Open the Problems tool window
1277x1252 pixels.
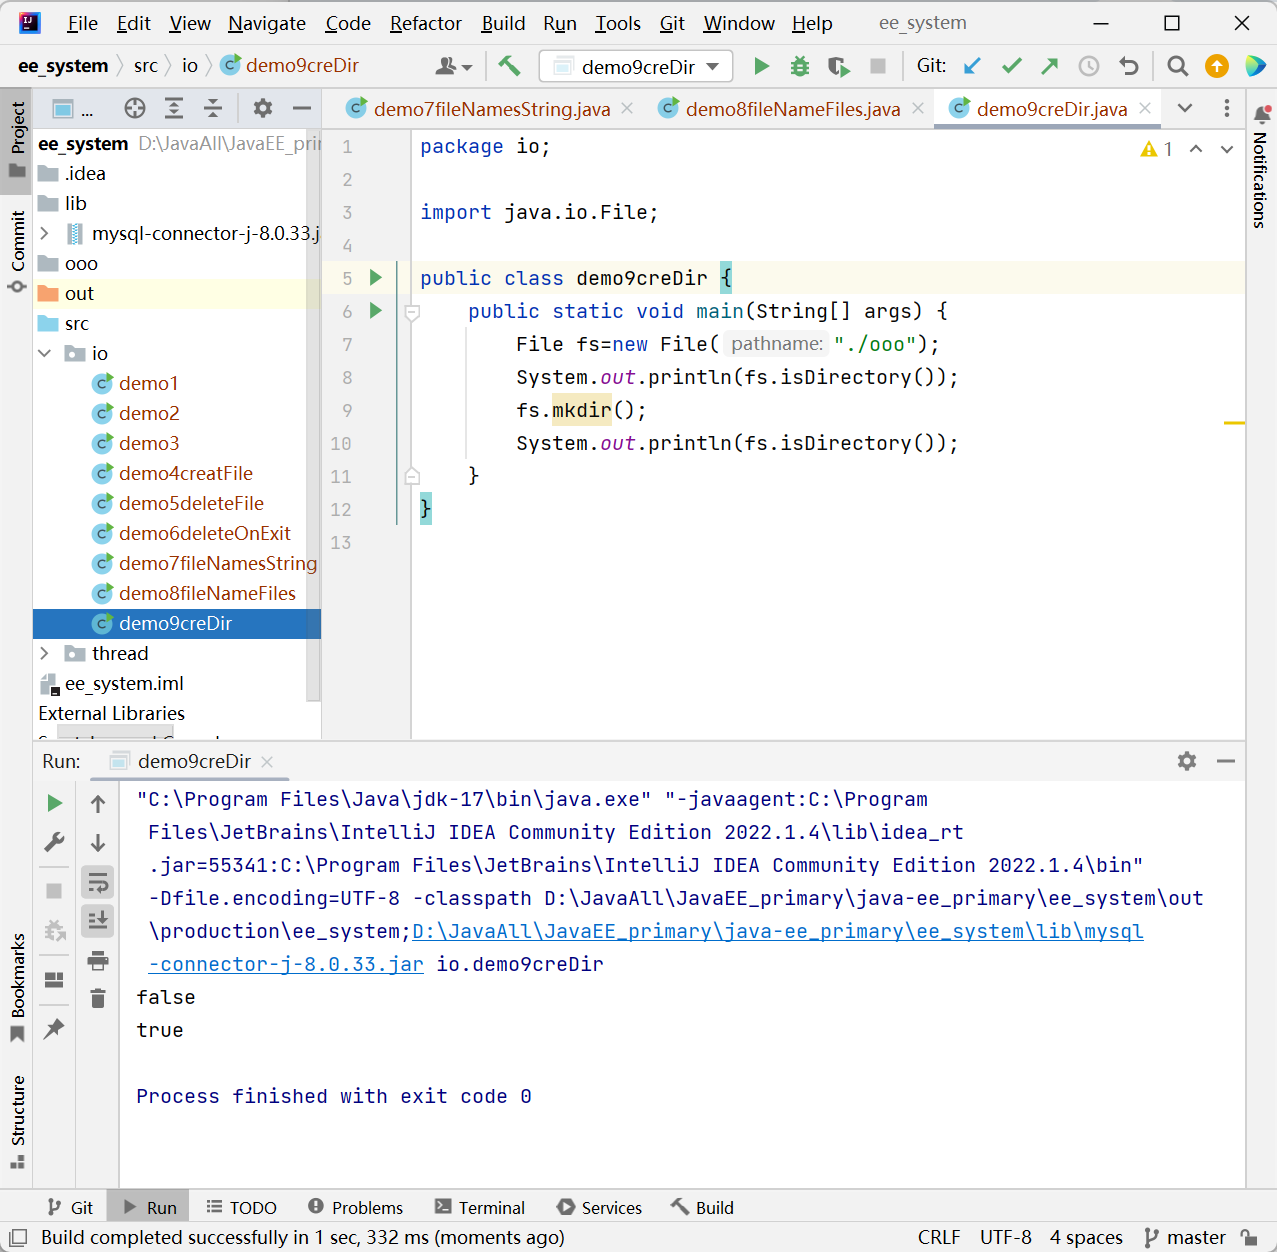click(355, 1207)
